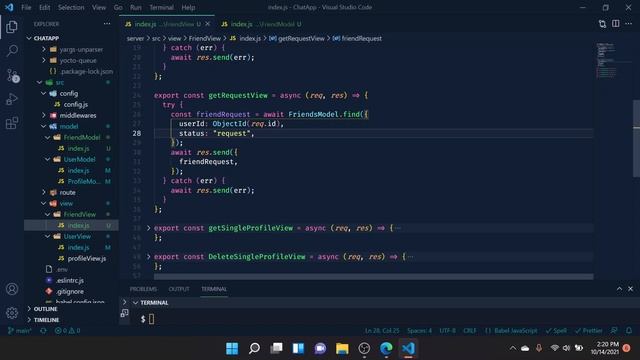Open the Search view in activity bar
The image size is (640, 360).
click(12, 51)
